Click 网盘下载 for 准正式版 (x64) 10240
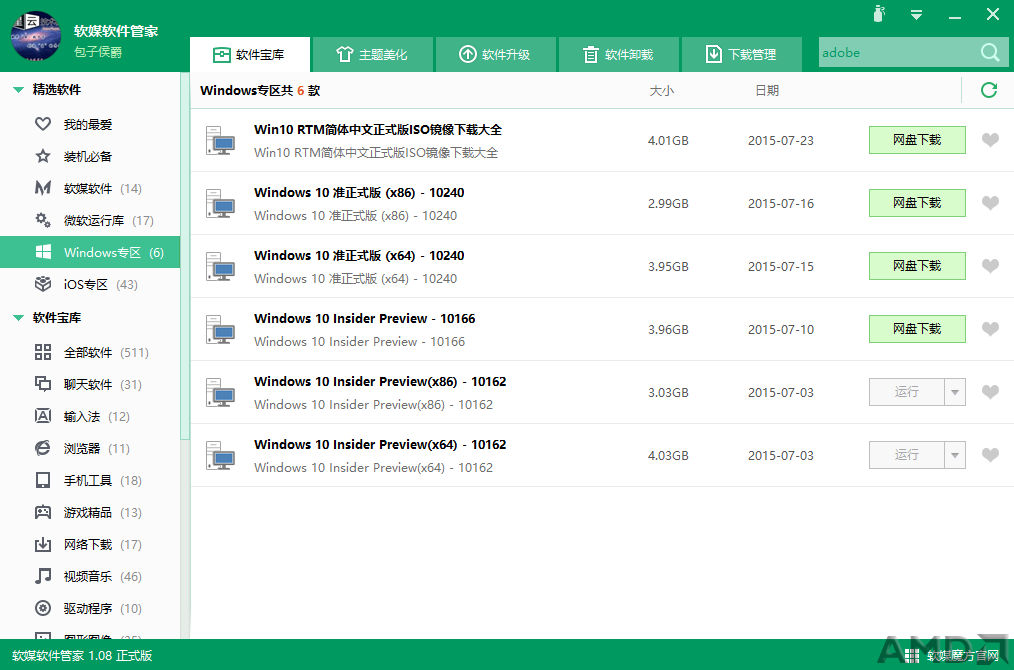 pos(917,266)
